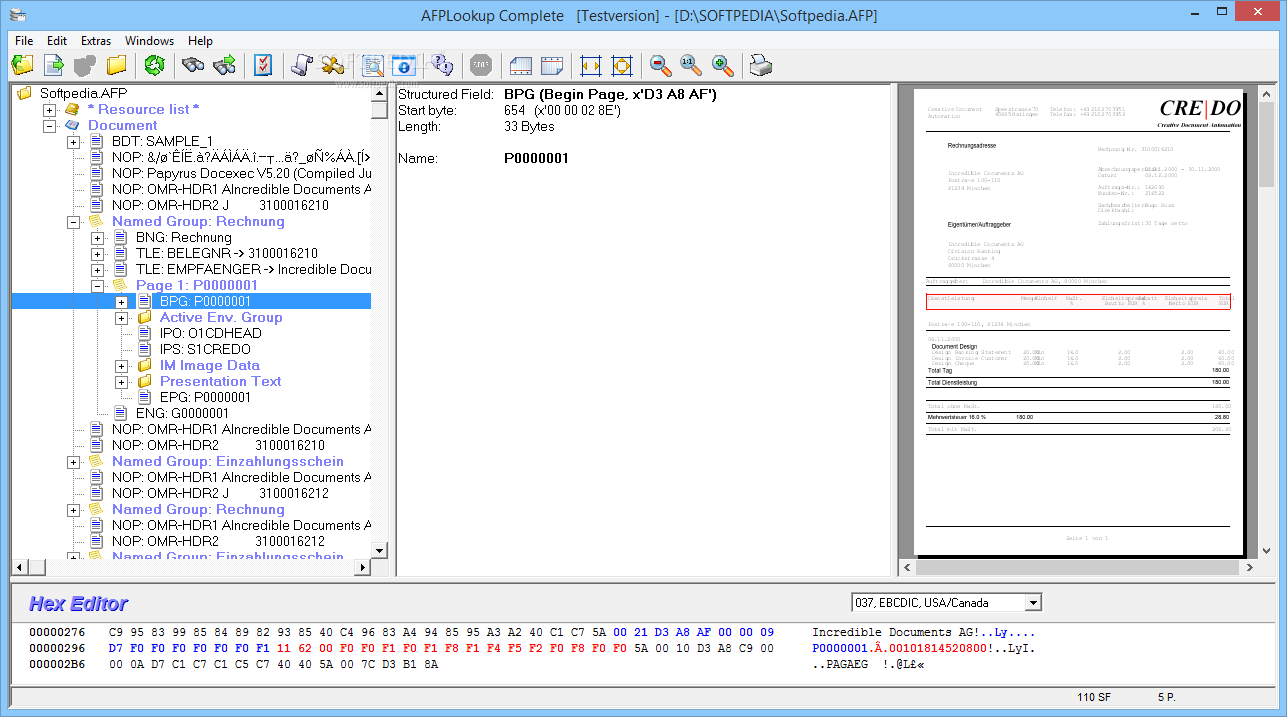Expand the Presentation Text node
This screenshot has width=1287, height=717.
121,382
